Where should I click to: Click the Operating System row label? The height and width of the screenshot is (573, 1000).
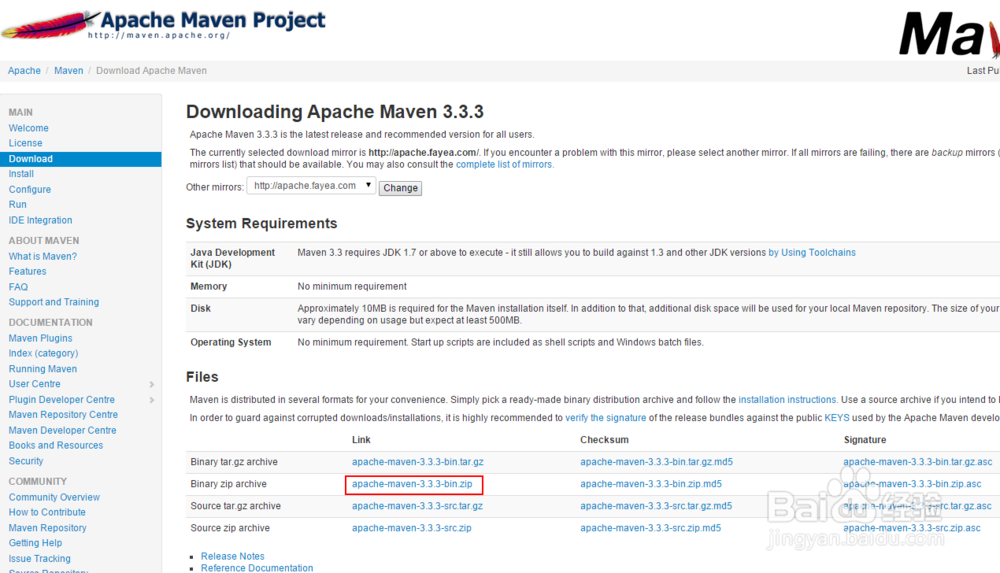pyautogui.click(x=230, y=343)
